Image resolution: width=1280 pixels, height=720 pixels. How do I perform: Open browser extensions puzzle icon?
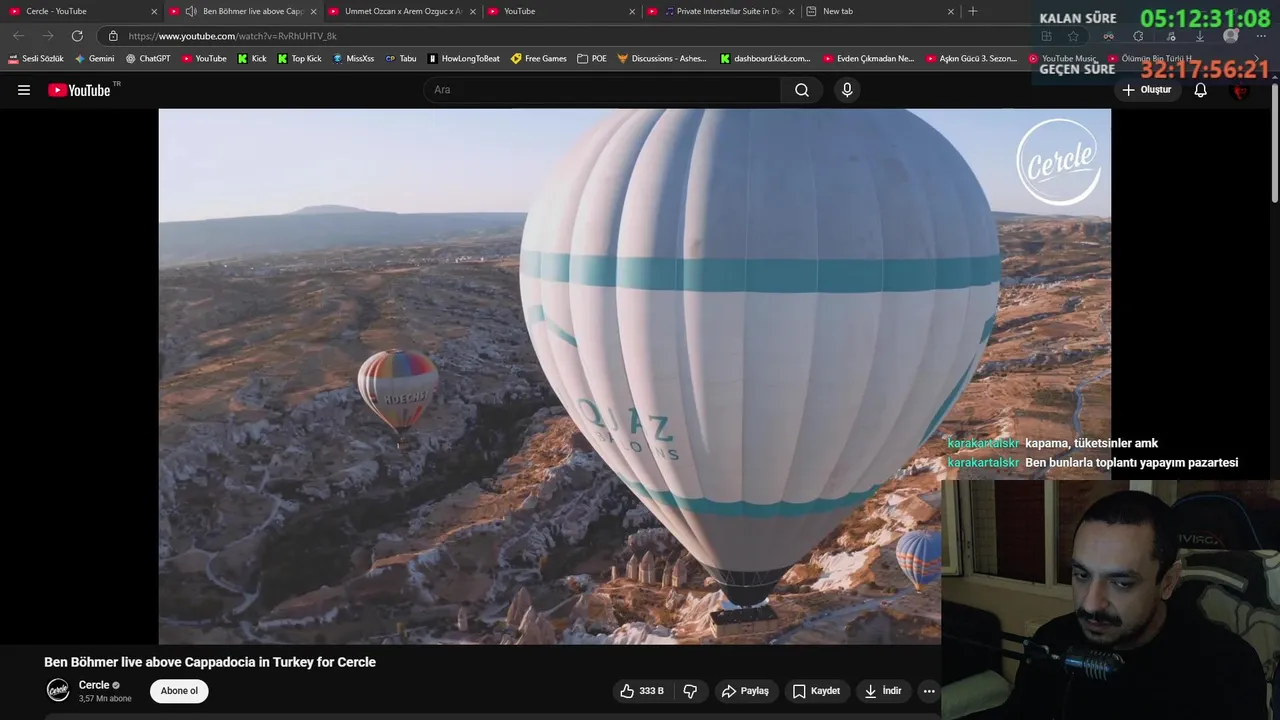[x=1138, y=36]
